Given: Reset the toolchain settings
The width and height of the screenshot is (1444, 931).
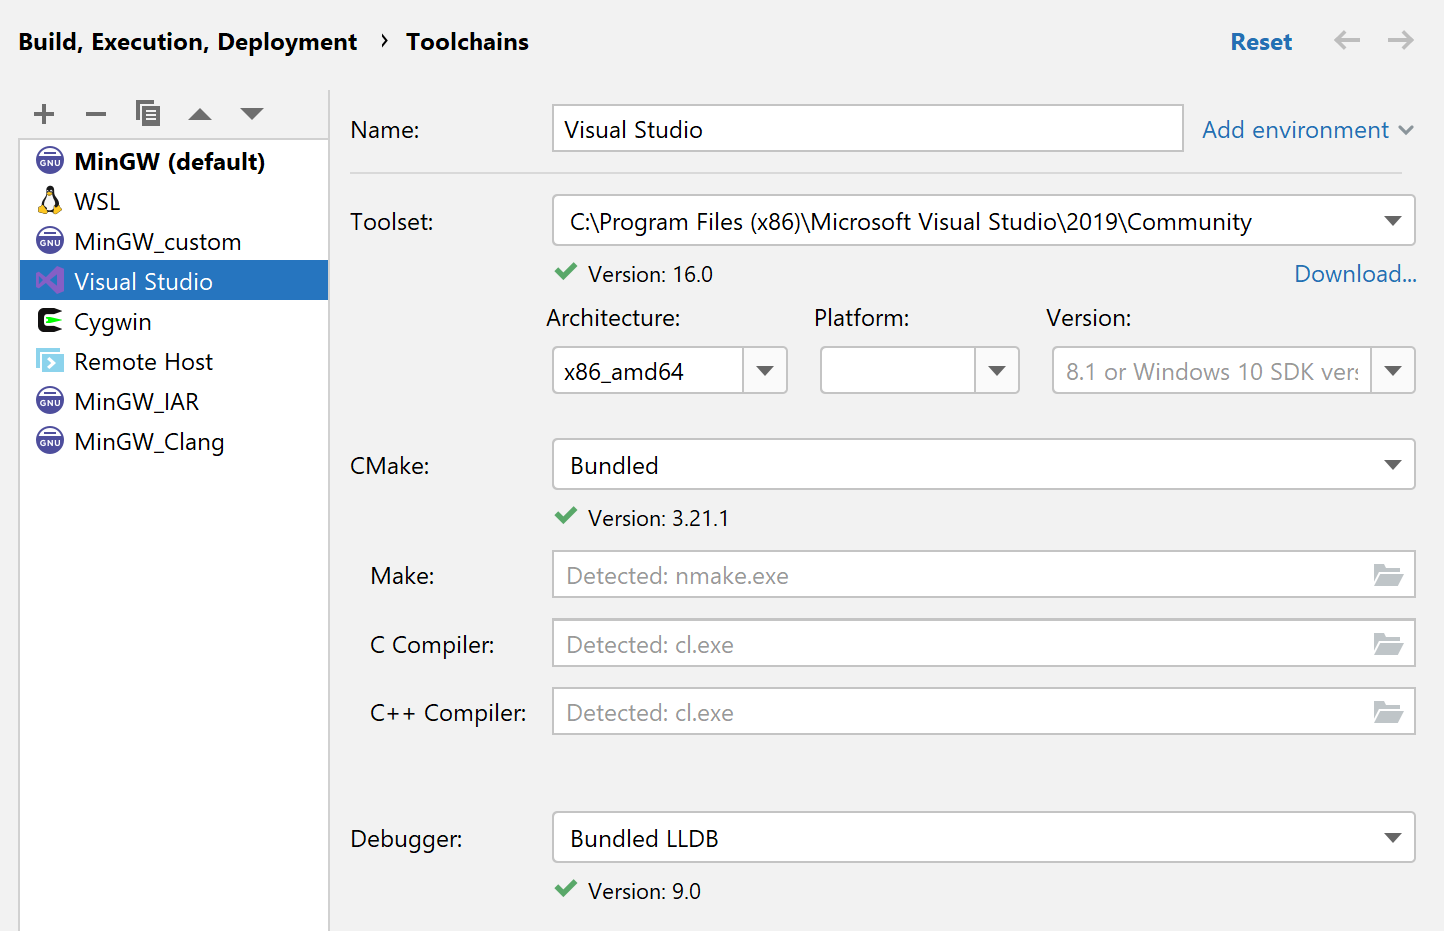Looking at the screenshot, I should [1261, 41].
